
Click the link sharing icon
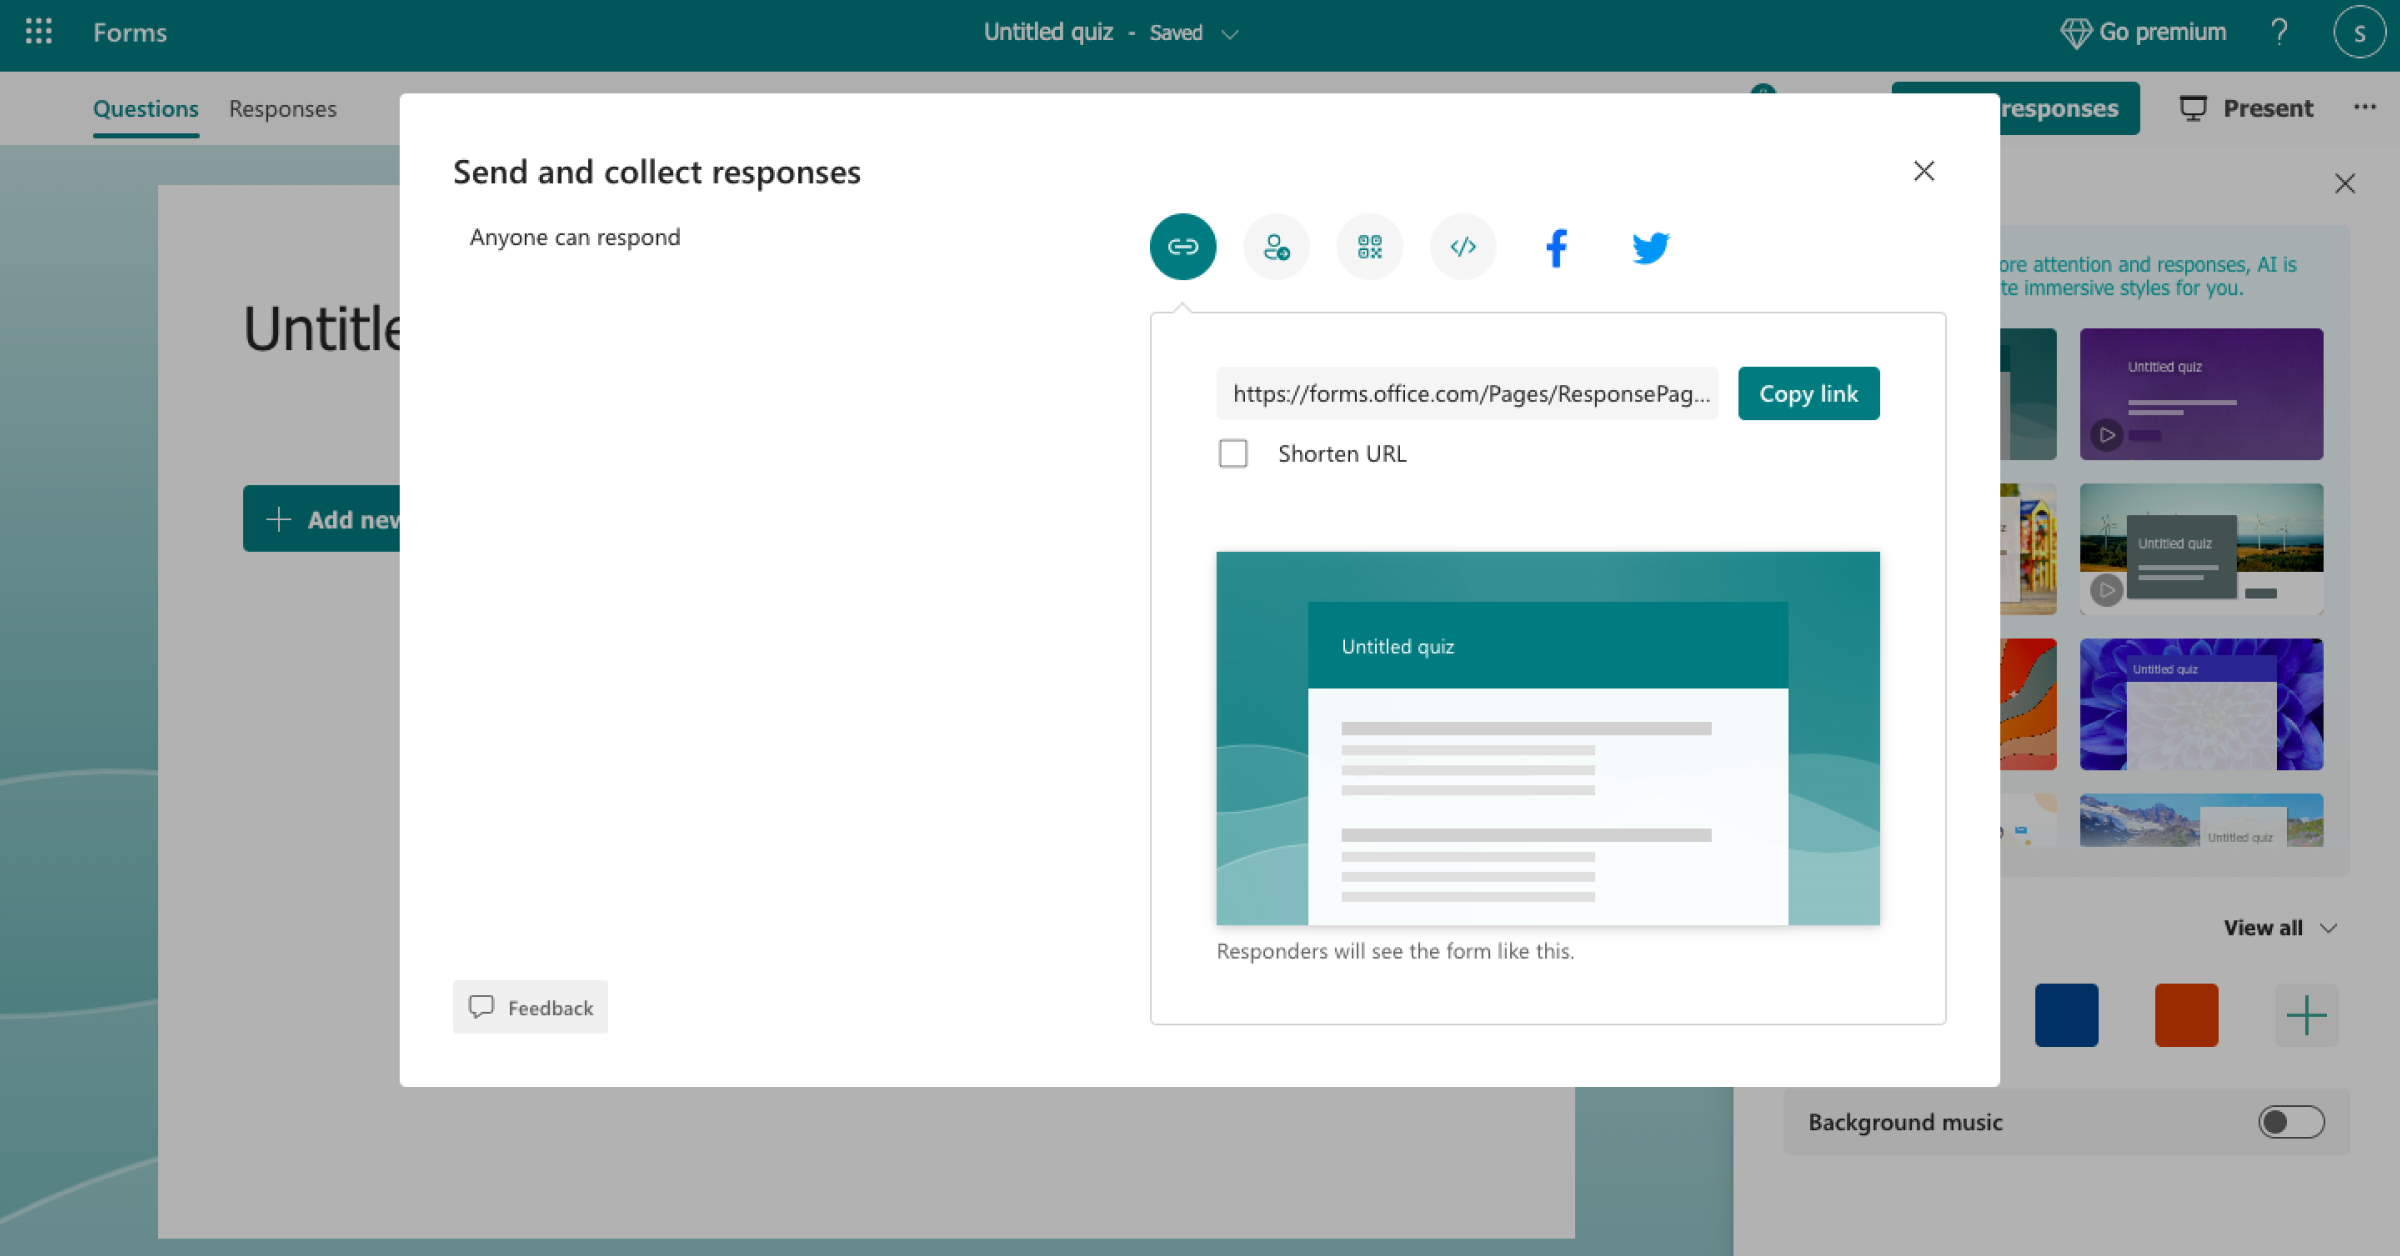[x=1183, y=246]
